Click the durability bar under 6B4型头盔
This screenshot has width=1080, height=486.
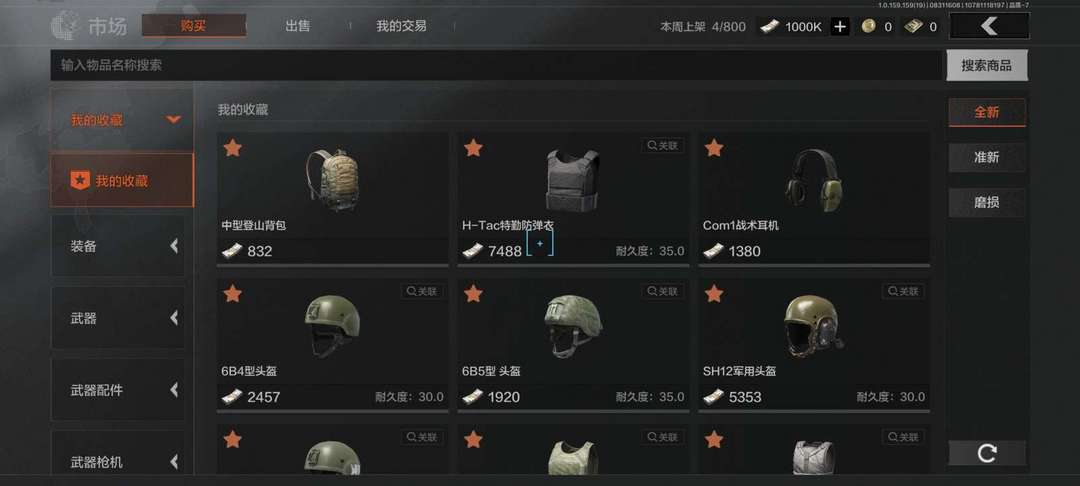pos(333,411)
